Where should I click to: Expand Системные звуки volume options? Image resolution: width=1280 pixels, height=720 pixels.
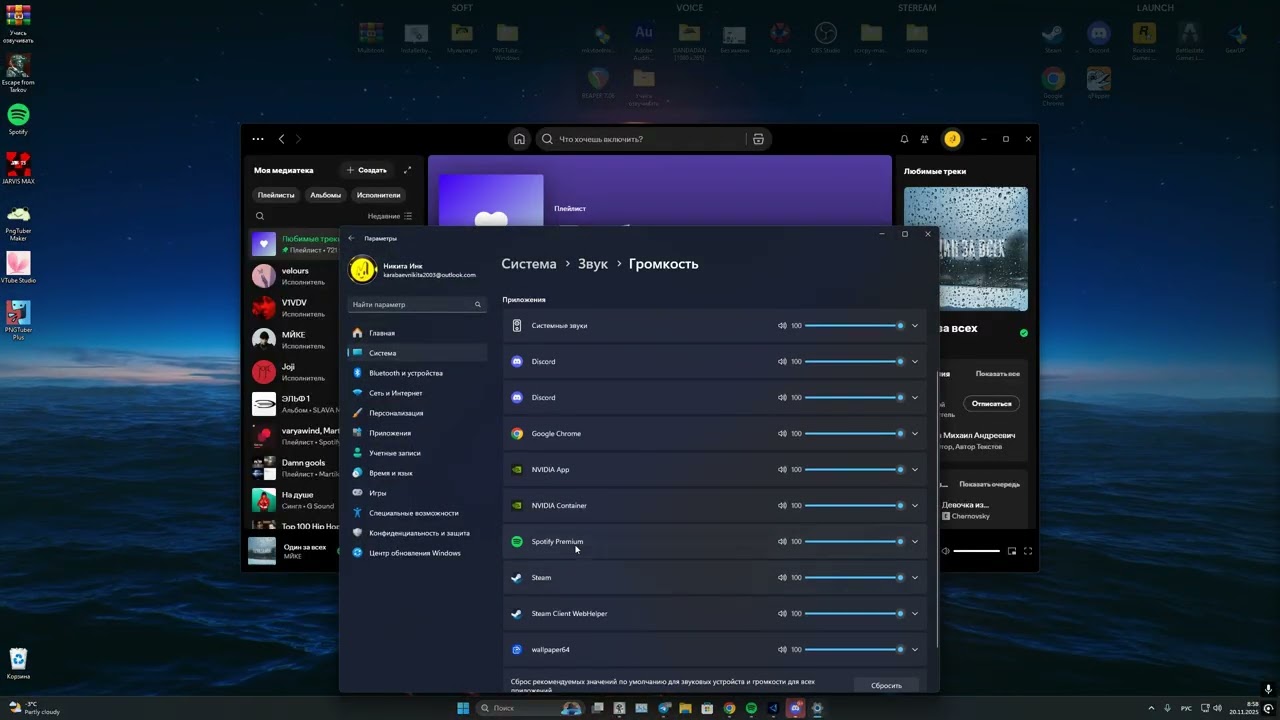pos(914,326)
